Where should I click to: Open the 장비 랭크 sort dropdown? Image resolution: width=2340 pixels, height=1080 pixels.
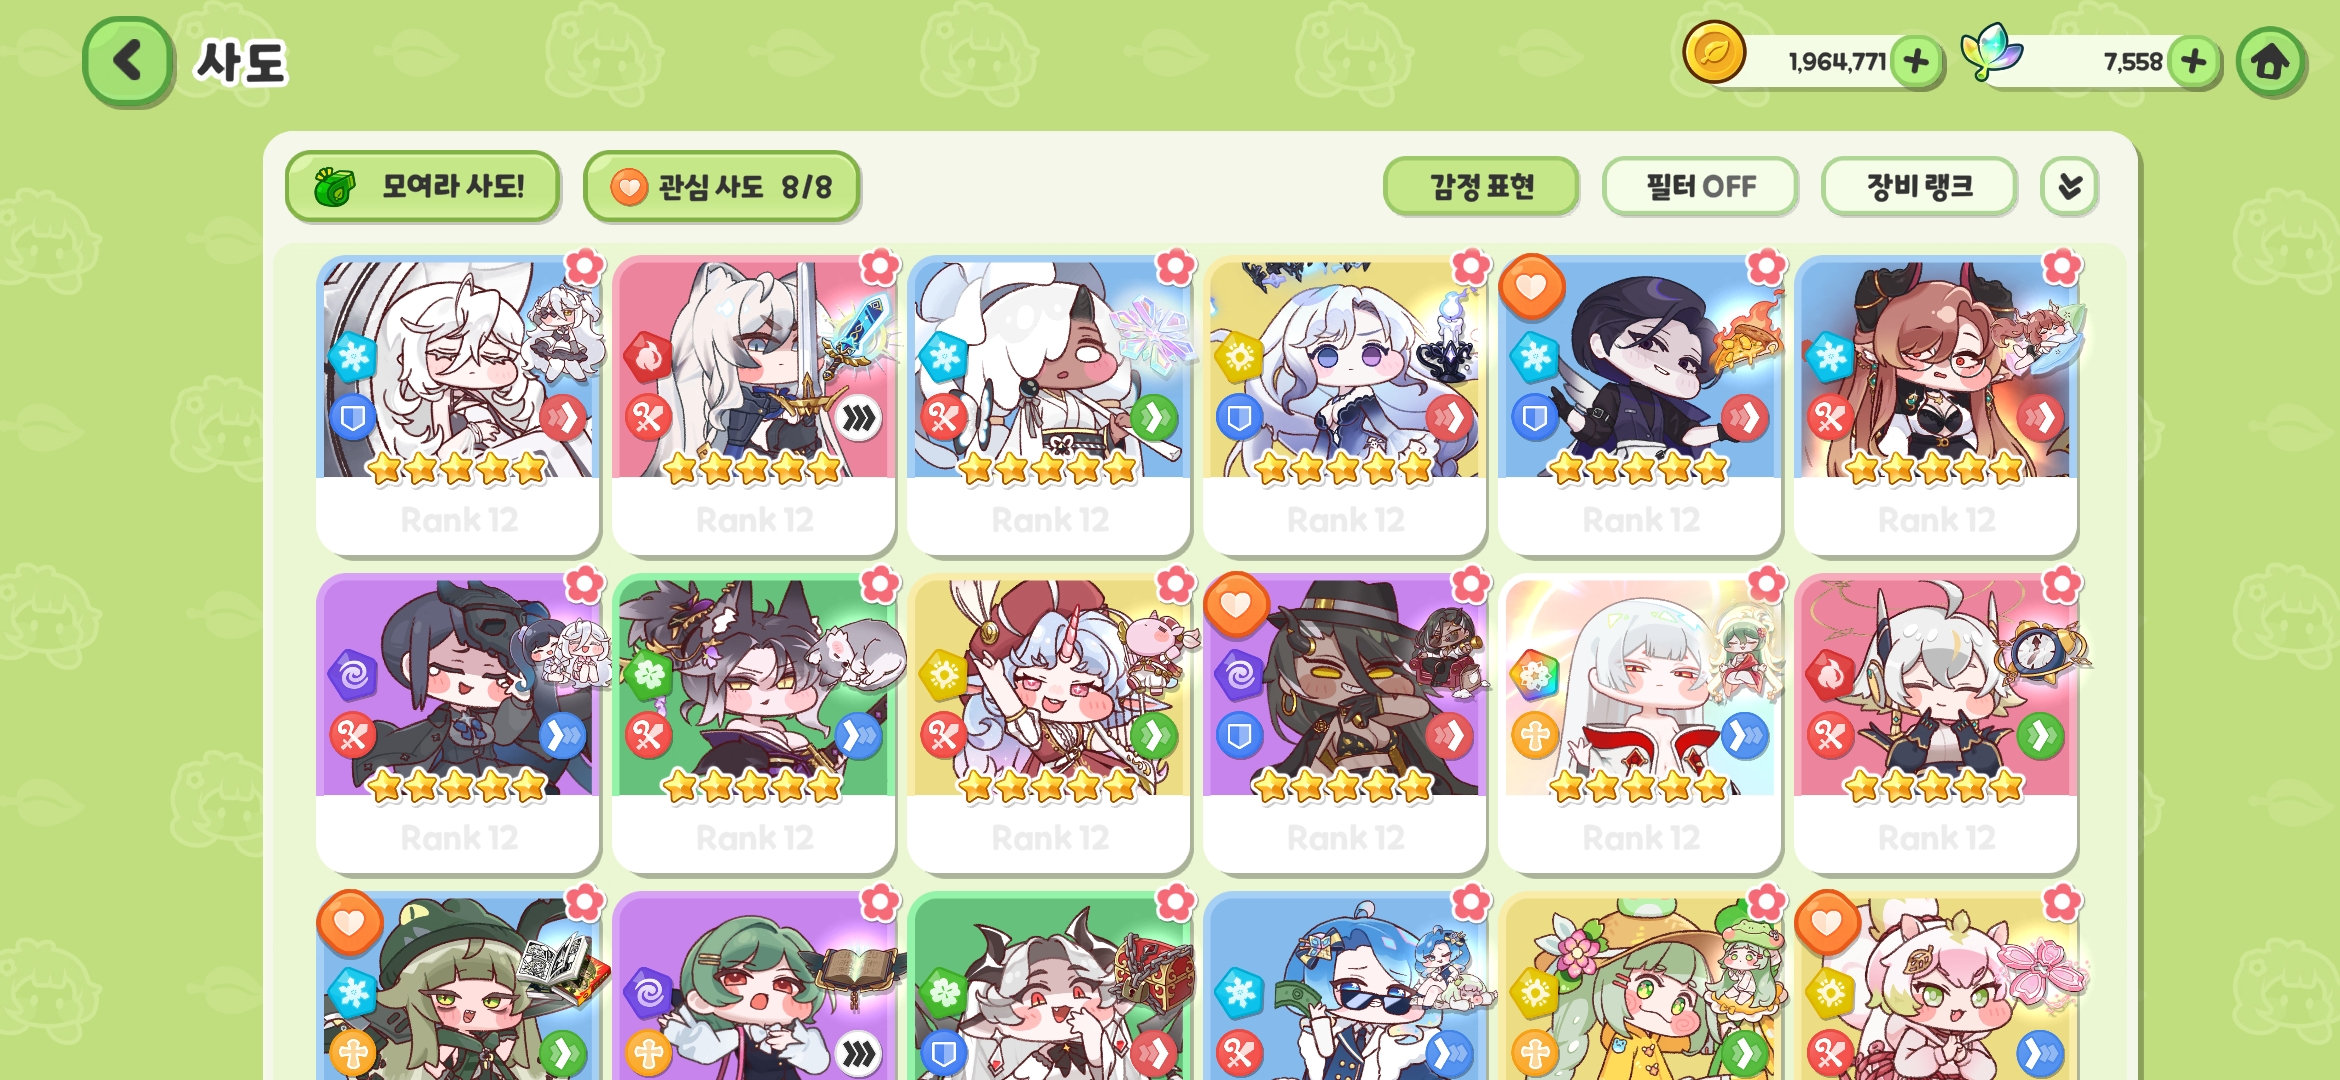click(x=1918, y=186)
